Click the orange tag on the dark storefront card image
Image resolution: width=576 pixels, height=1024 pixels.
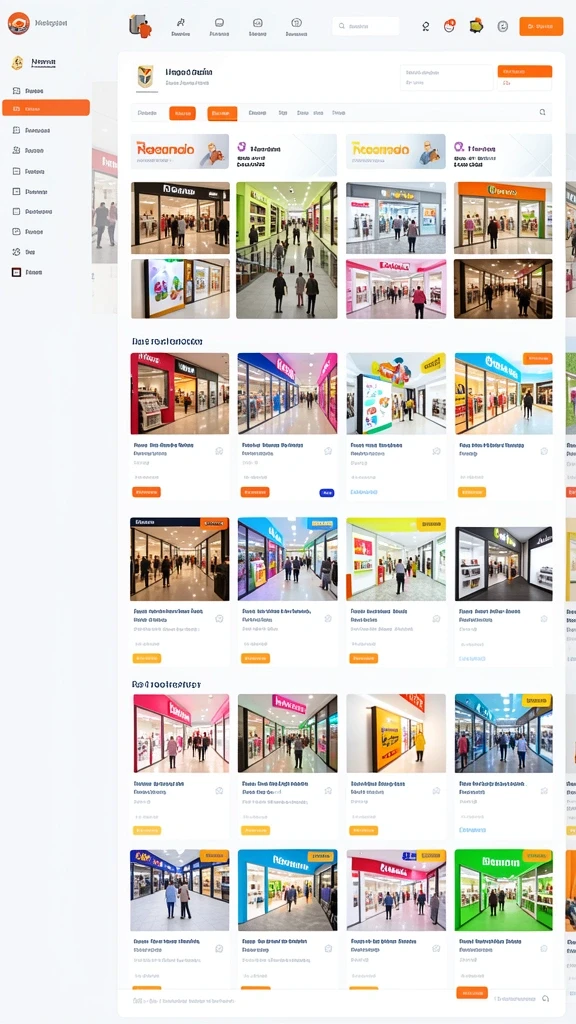click(x=214, y=523)
